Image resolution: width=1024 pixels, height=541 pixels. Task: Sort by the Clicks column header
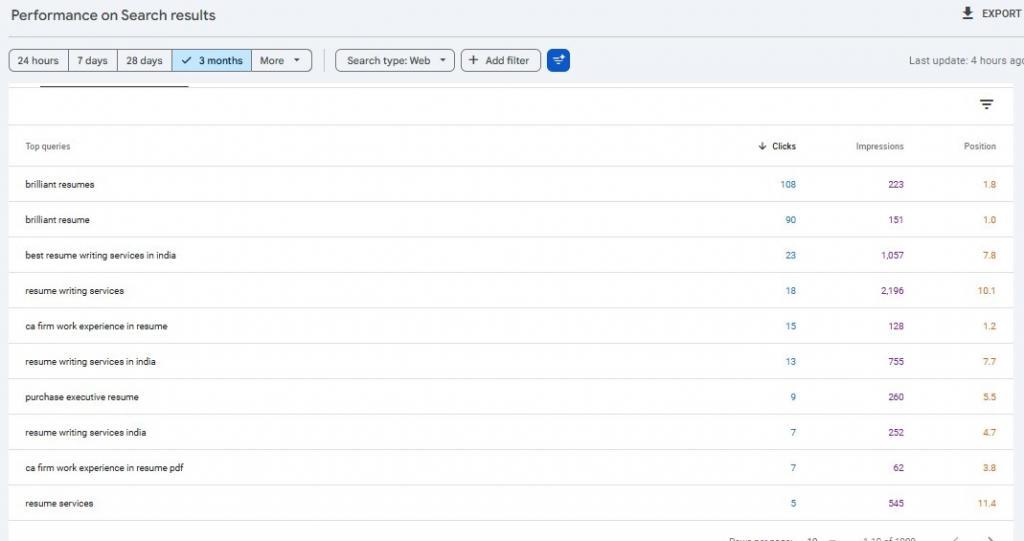coord(784,146)
